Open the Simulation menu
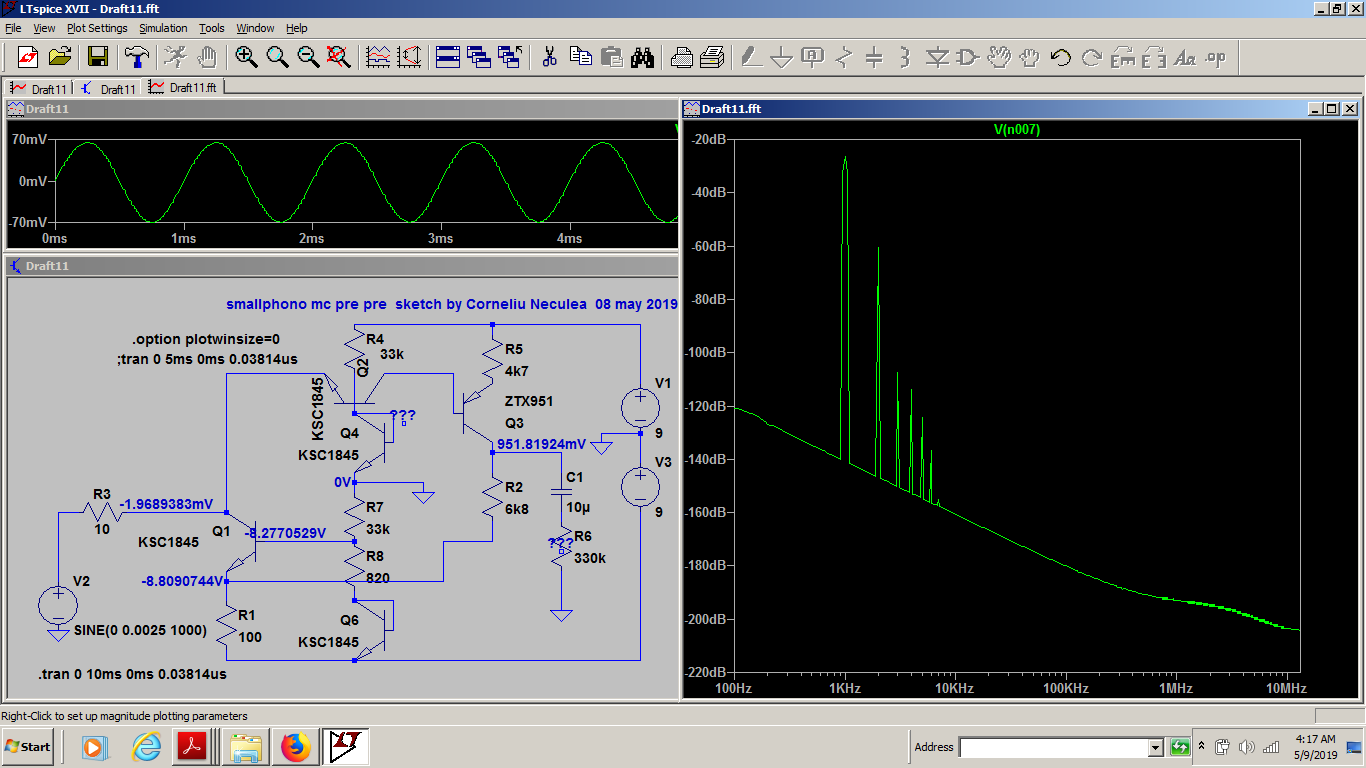This screenshot has width=1366, height=768. click(x=163, y=28)
